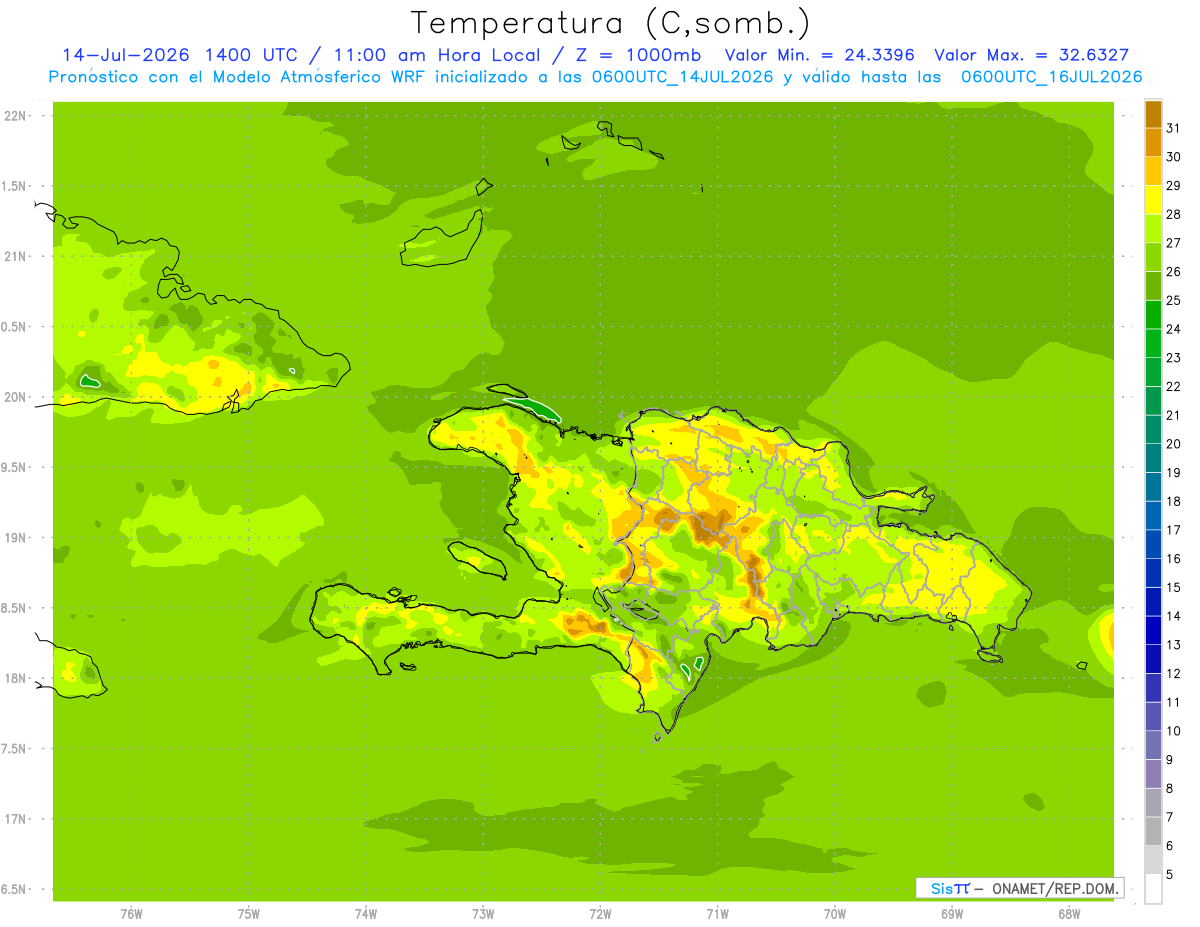
Task: Click the 'Valor Max. = 32.6327' readout
Action: [x=1032, y=55]
